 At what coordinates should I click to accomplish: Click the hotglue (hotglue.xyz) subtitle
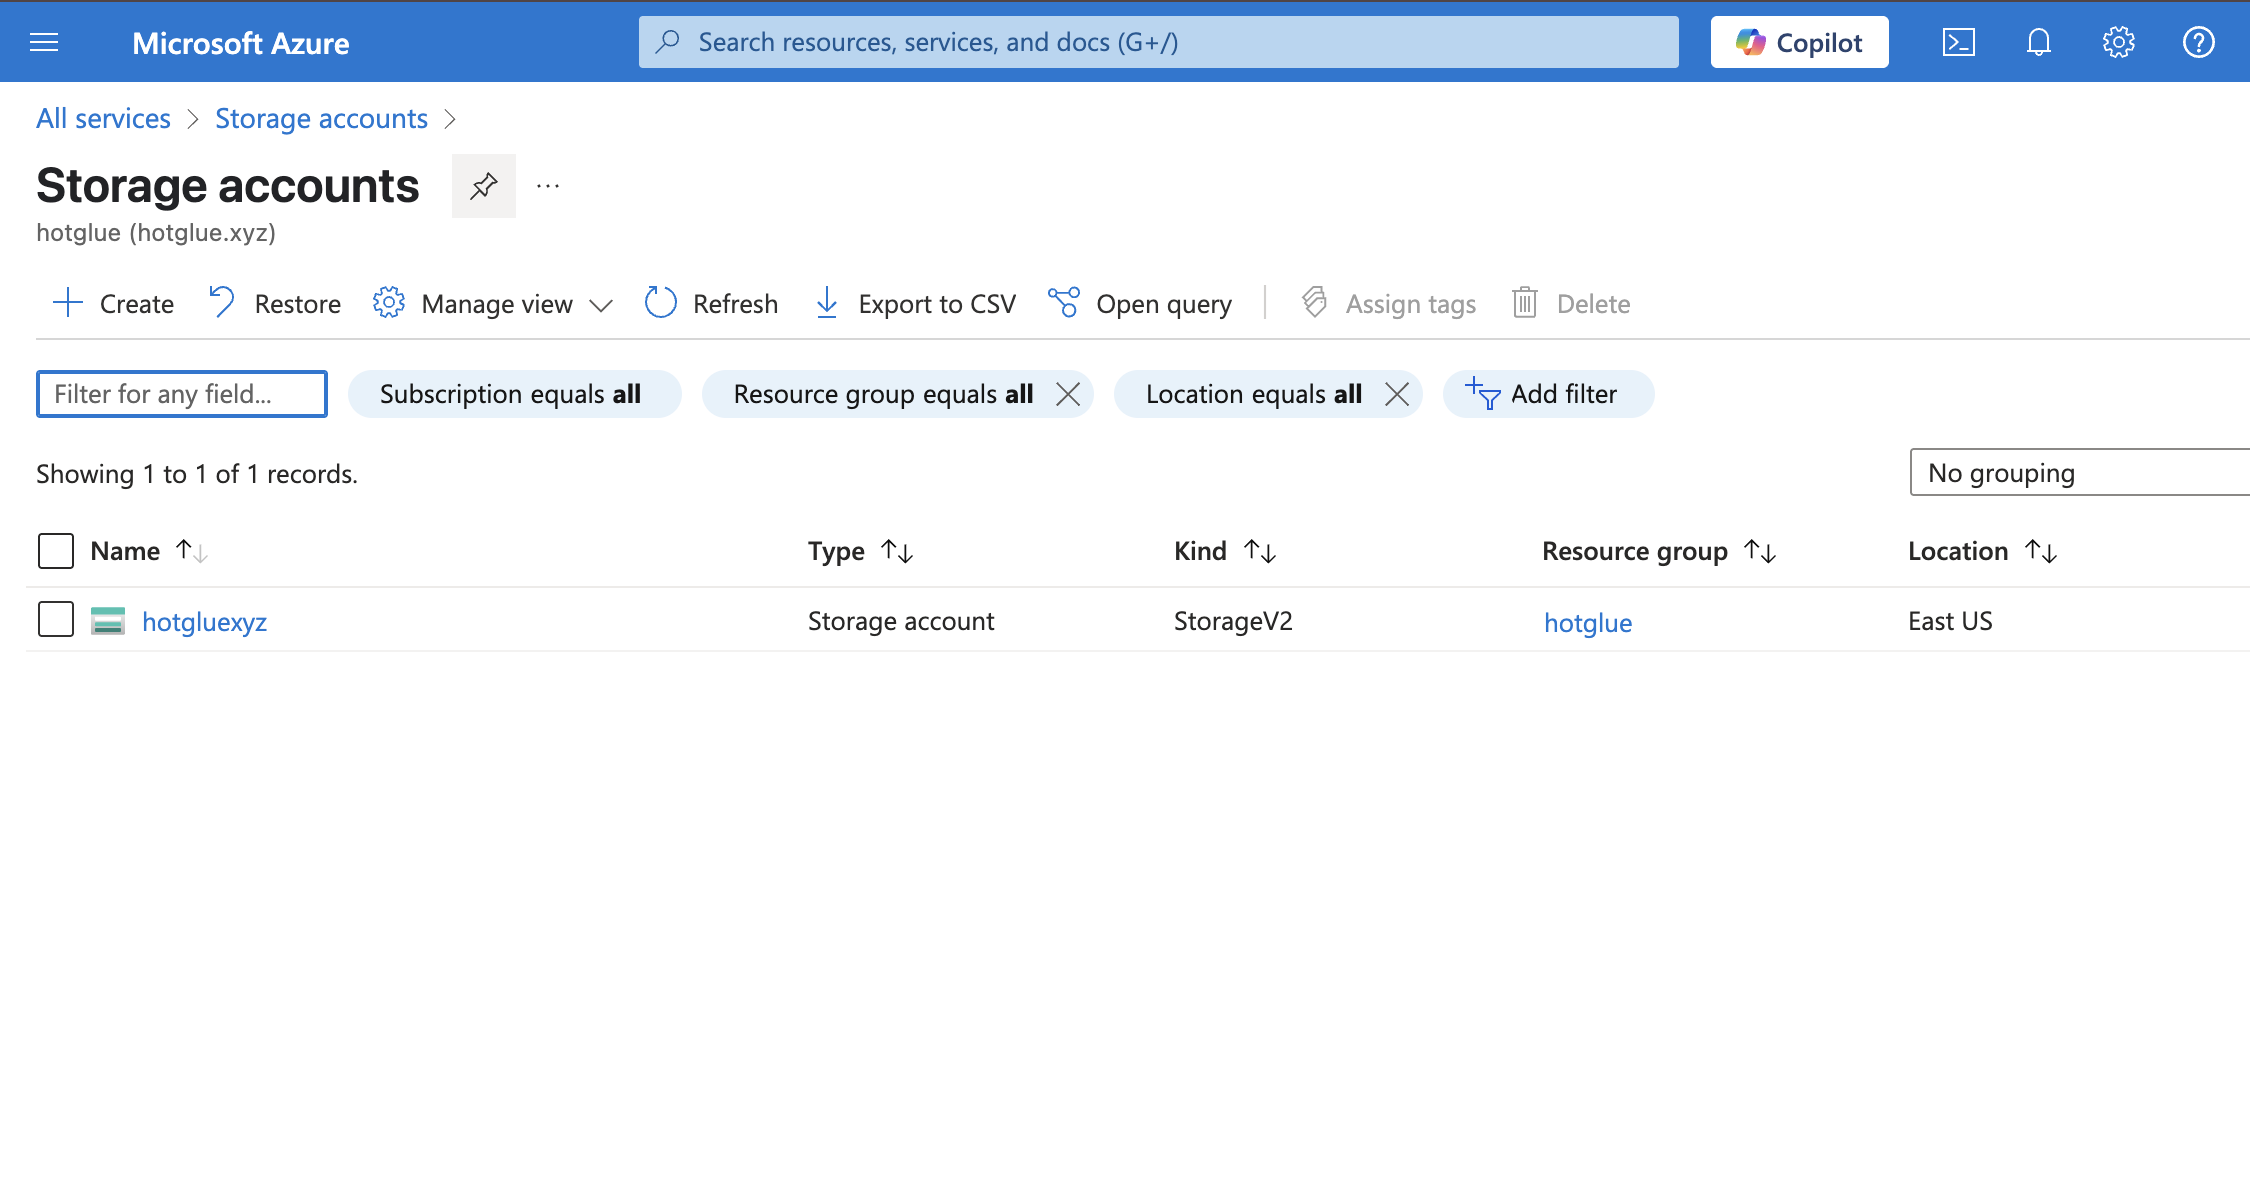click(156, 232)
